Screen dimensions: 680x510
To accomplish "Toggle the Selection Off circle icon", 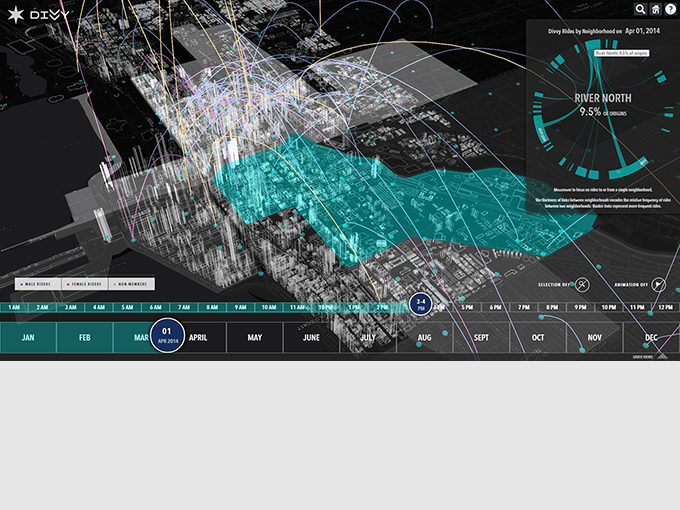I will [x=582, y=284].
